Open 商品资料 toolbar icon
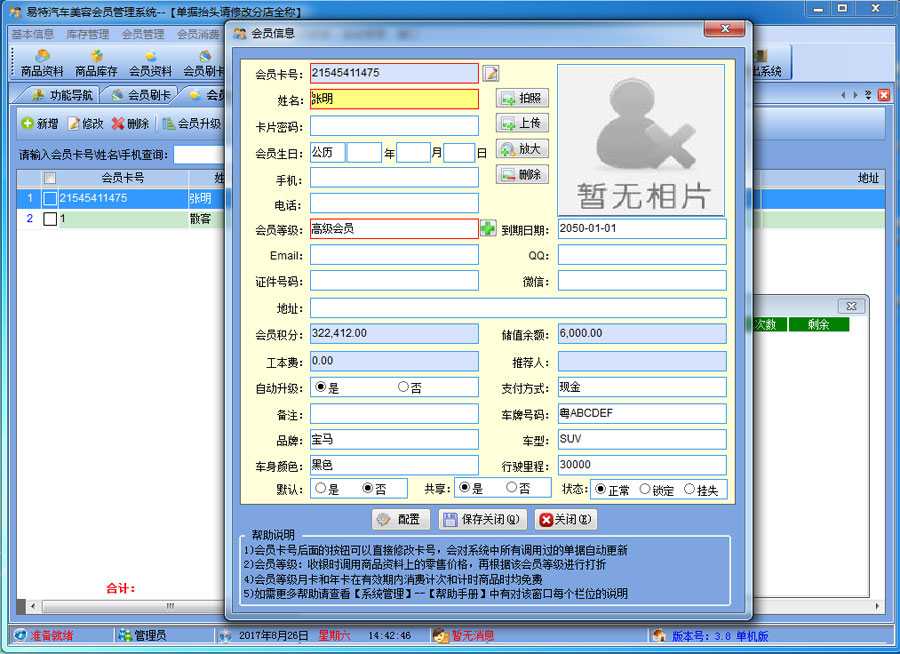The image size is (900, 654). tap(42, 64)
